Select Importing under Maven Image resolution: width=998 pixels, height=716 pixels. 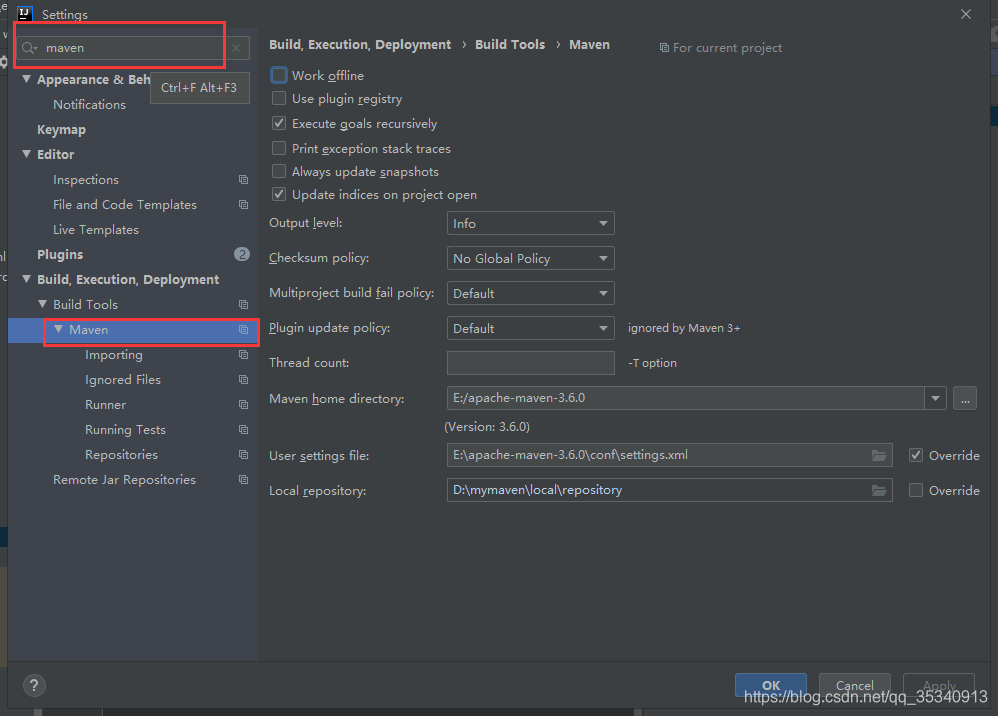tap(114, 354)
